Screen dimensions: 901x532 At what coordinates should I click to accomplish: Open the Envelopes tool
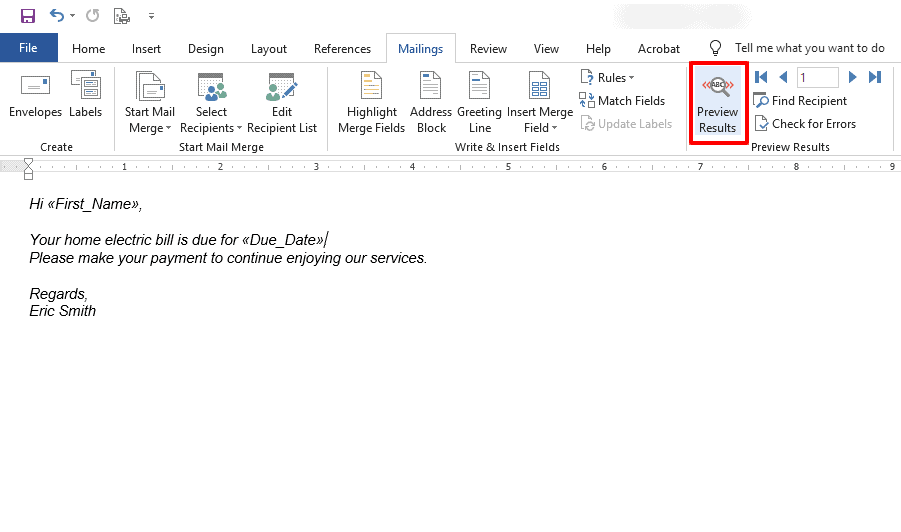[x=35, y=95]
